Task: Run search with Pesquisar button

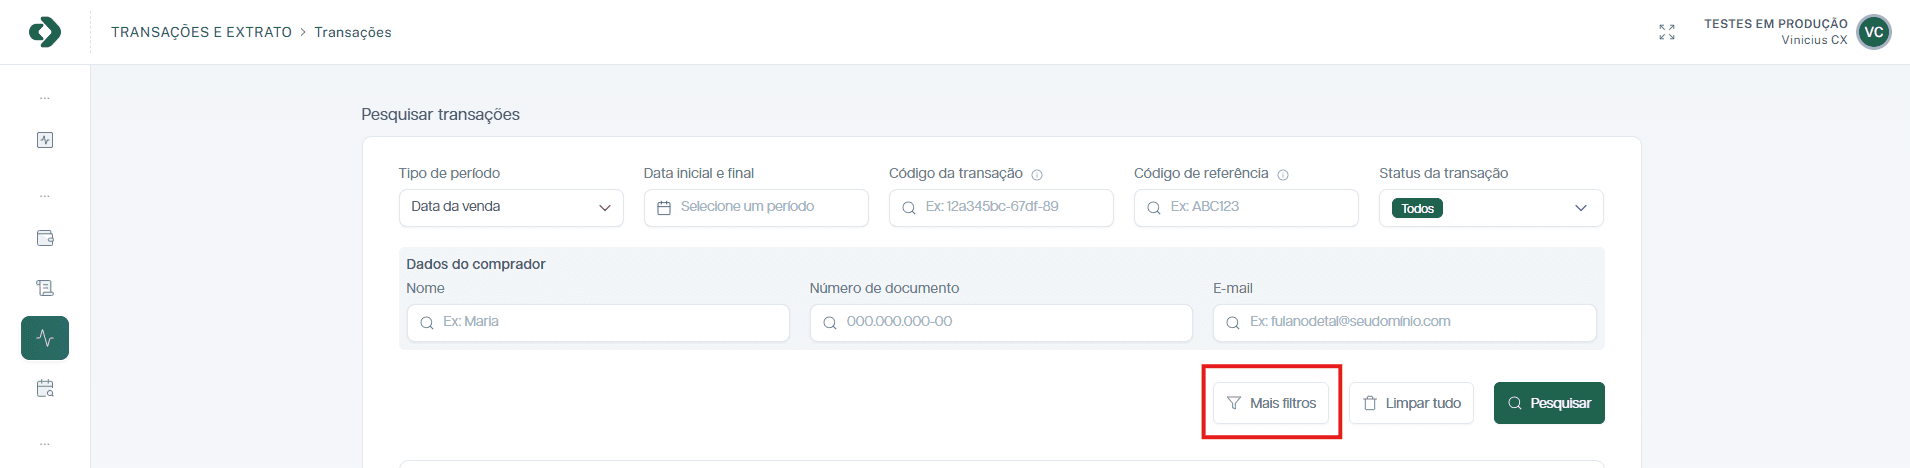Action: [x=1548, y=403]
